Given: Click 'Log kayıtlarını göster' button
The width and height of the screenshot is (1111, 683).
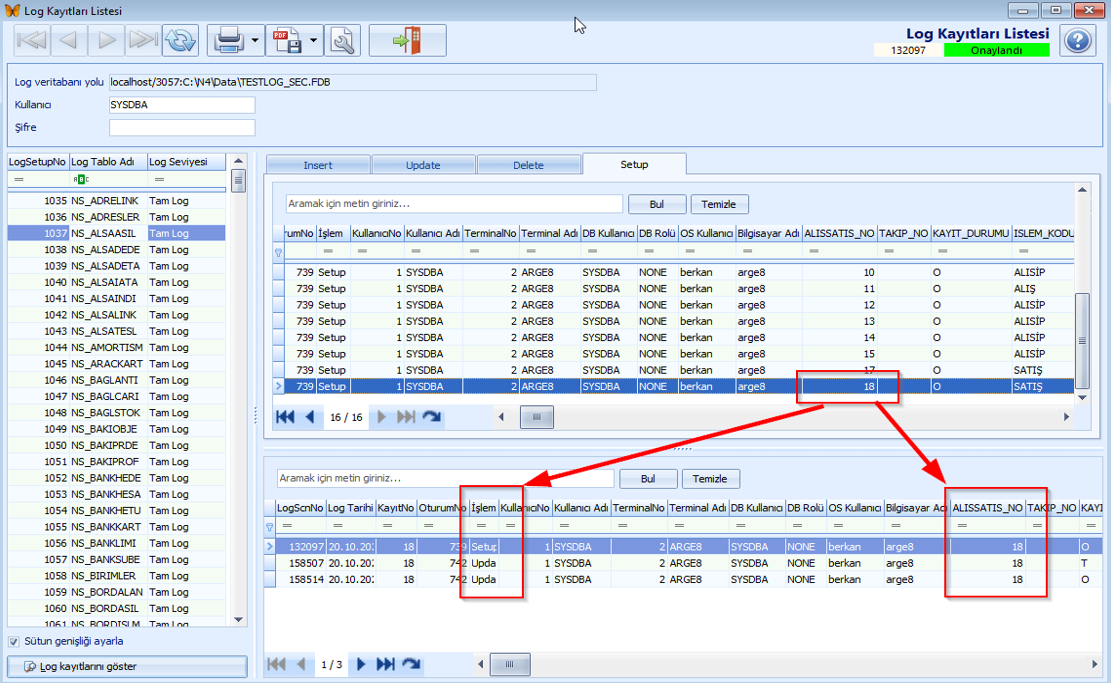Looking at the screenshot, I should [x=126, y=666].
